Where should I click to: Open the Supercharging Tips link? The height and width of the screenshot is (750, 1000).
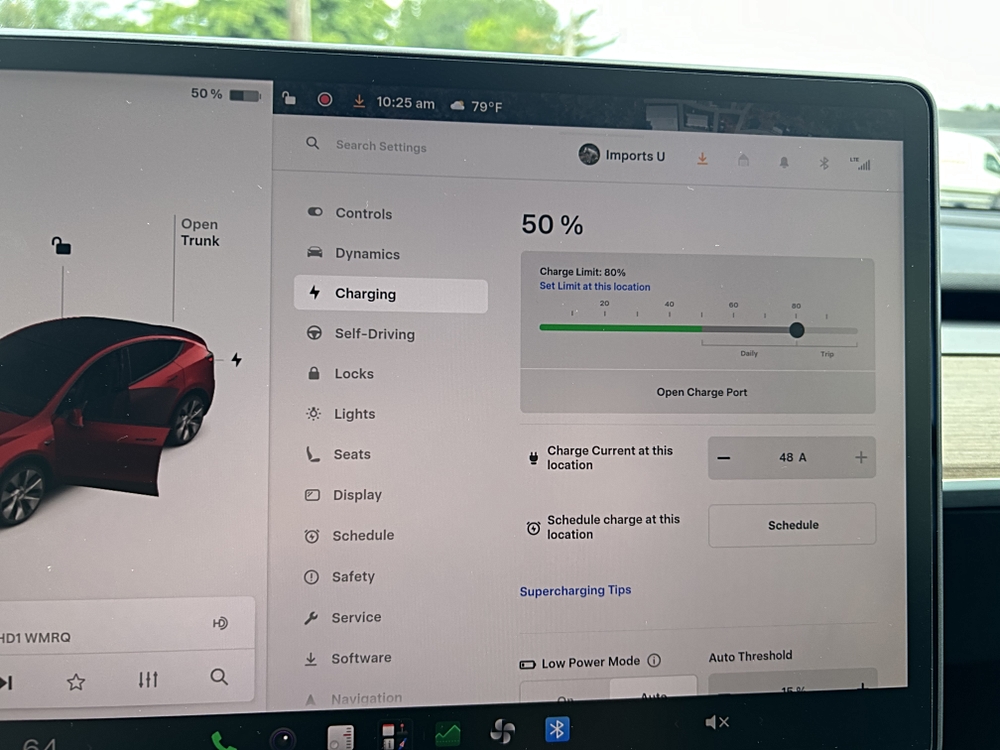coord(575,591)
